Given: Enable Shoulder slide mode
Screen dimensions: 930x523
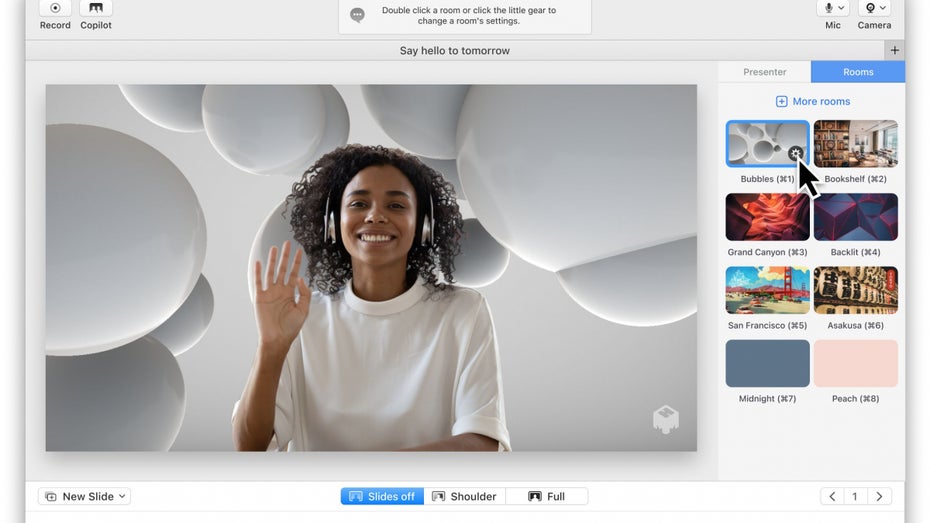Looking at the screenshot, I should tap(464, 497).
